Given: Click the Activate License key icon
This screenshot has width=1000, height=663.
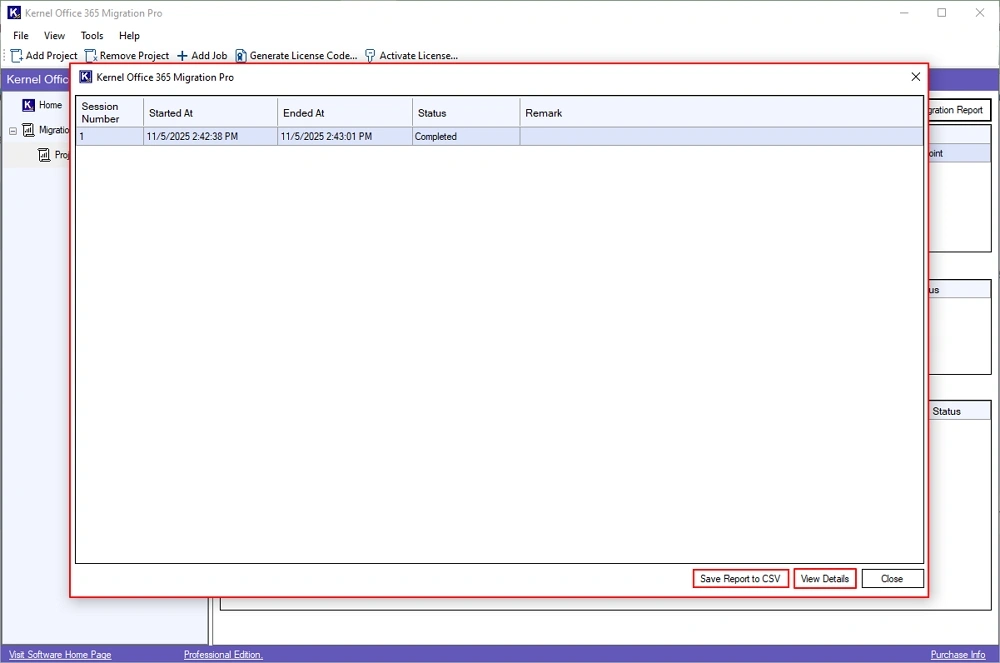Looking at the screenshot, I should coord(370,56).
